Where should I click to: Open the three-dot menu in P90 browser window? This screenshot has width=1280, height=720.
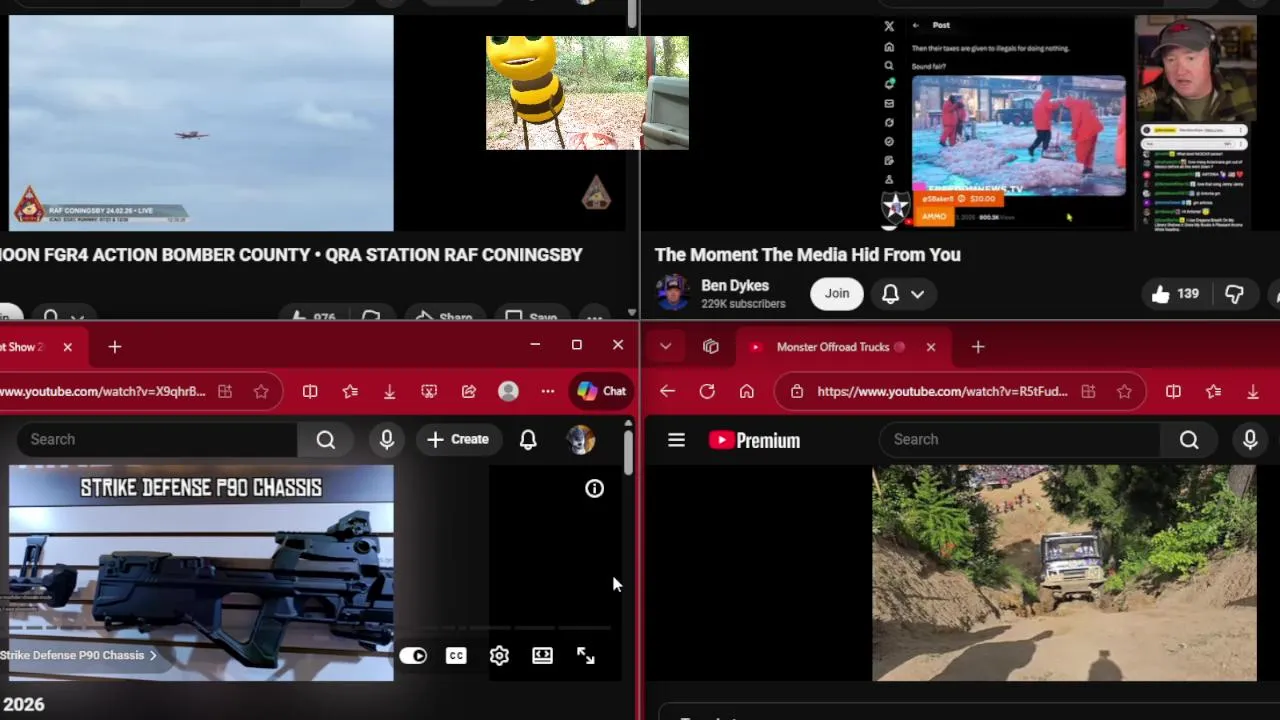click(x=548, y=391)
